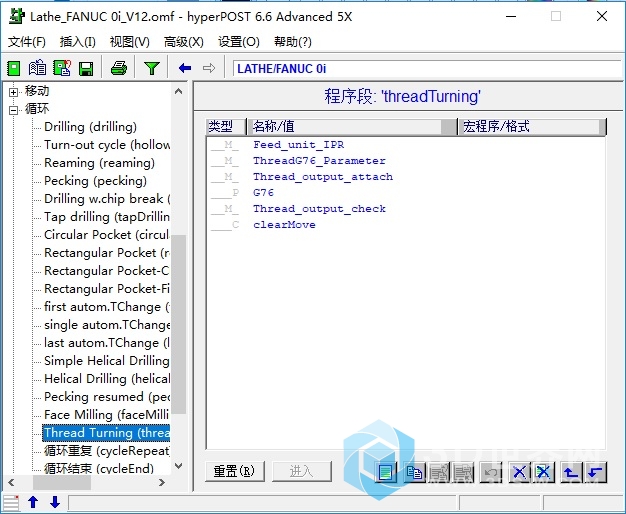Click the 名称/值 column header
Image resolution: width=626 pixels, height=514 pixels.
(x=352, y=127)
